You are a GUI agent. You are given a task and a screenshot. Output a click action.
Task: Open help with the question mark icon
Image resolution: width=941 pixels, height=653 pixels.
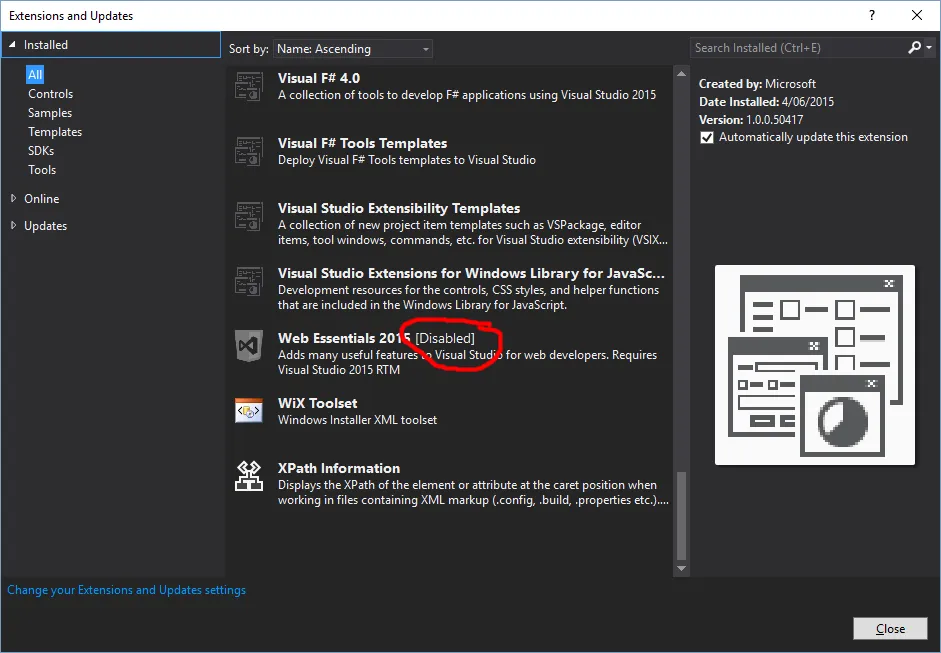click(871, 15)
